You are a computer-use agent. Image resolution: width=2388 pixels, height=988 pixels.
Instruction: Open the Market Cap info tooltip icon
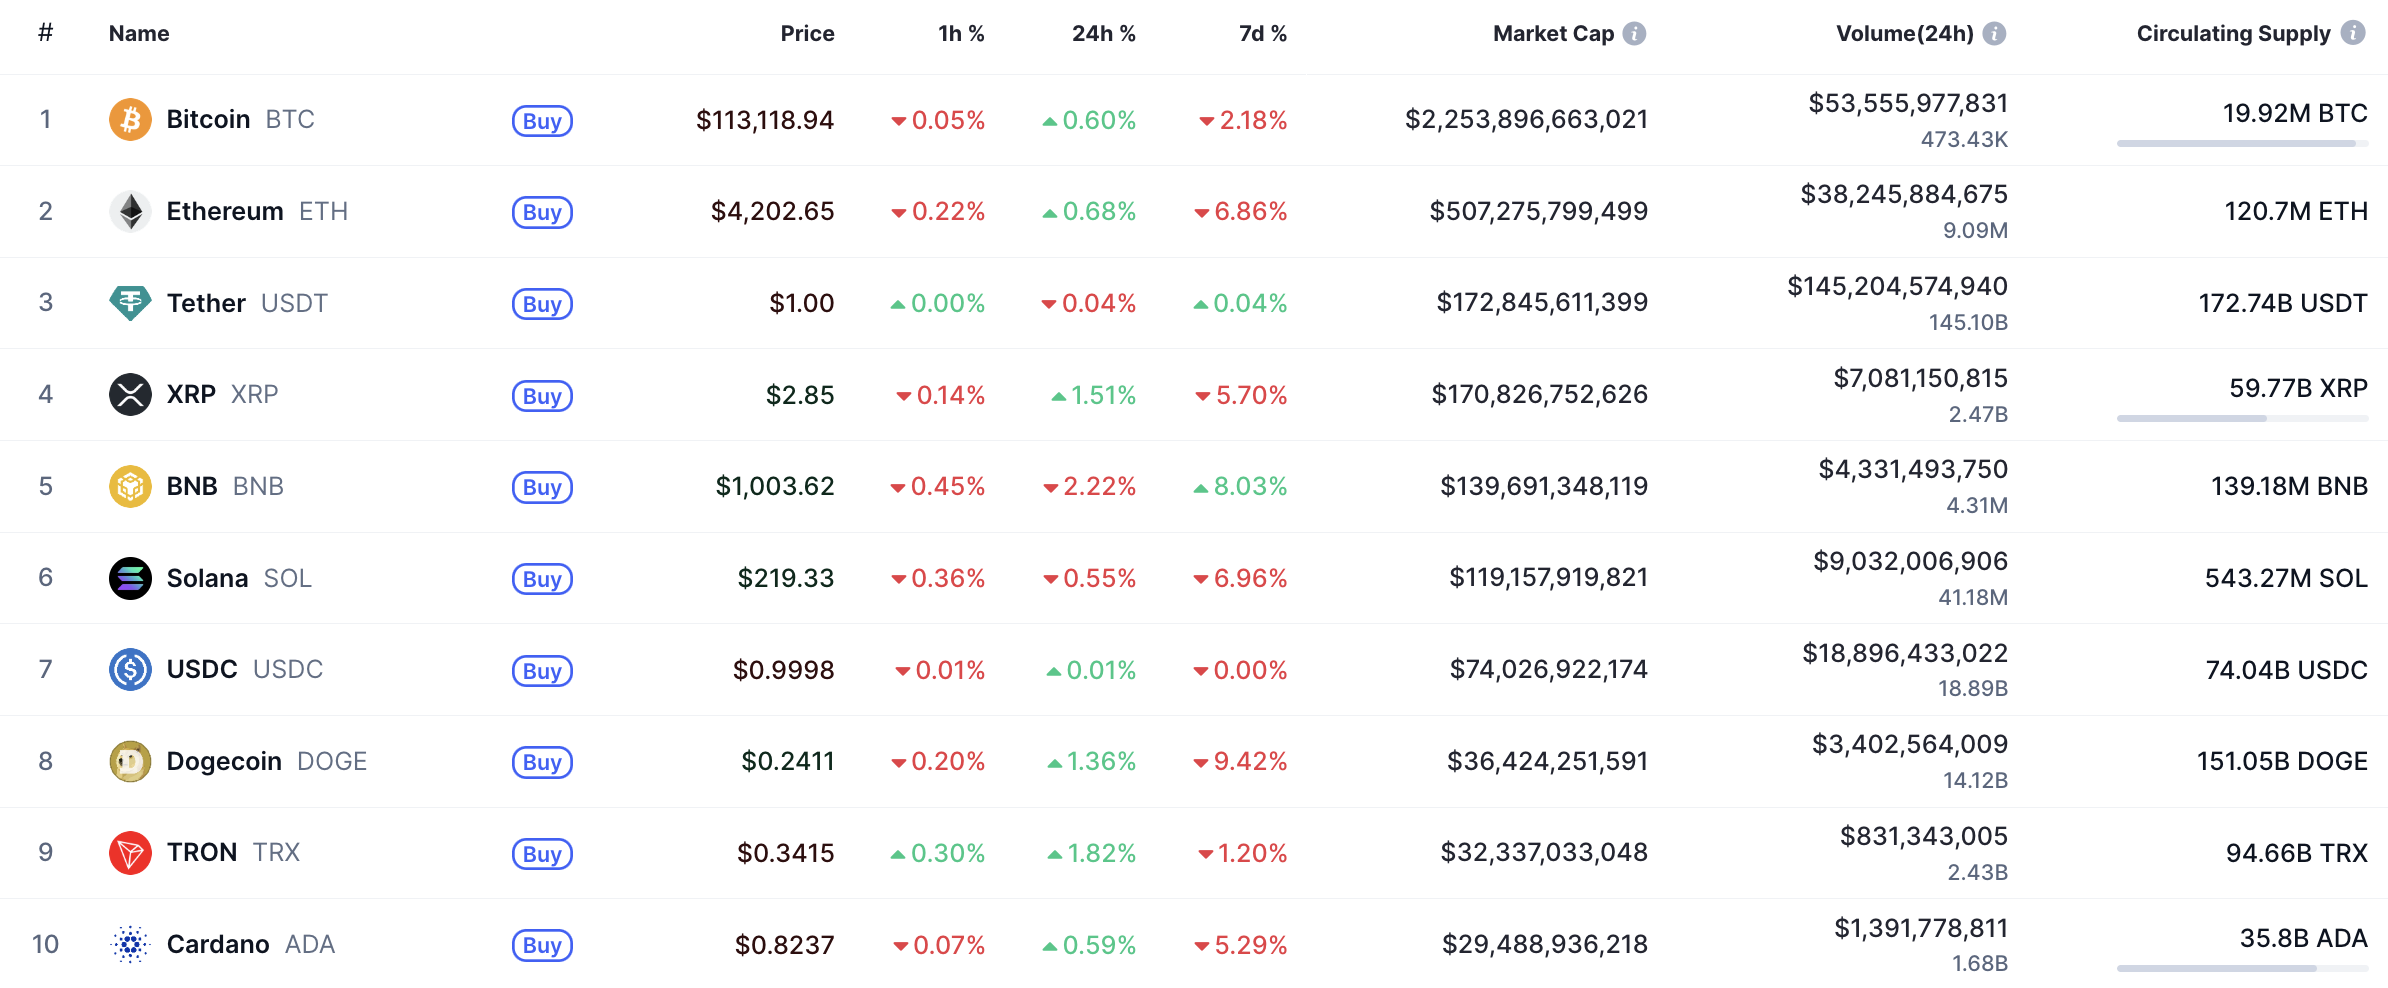1634,34
